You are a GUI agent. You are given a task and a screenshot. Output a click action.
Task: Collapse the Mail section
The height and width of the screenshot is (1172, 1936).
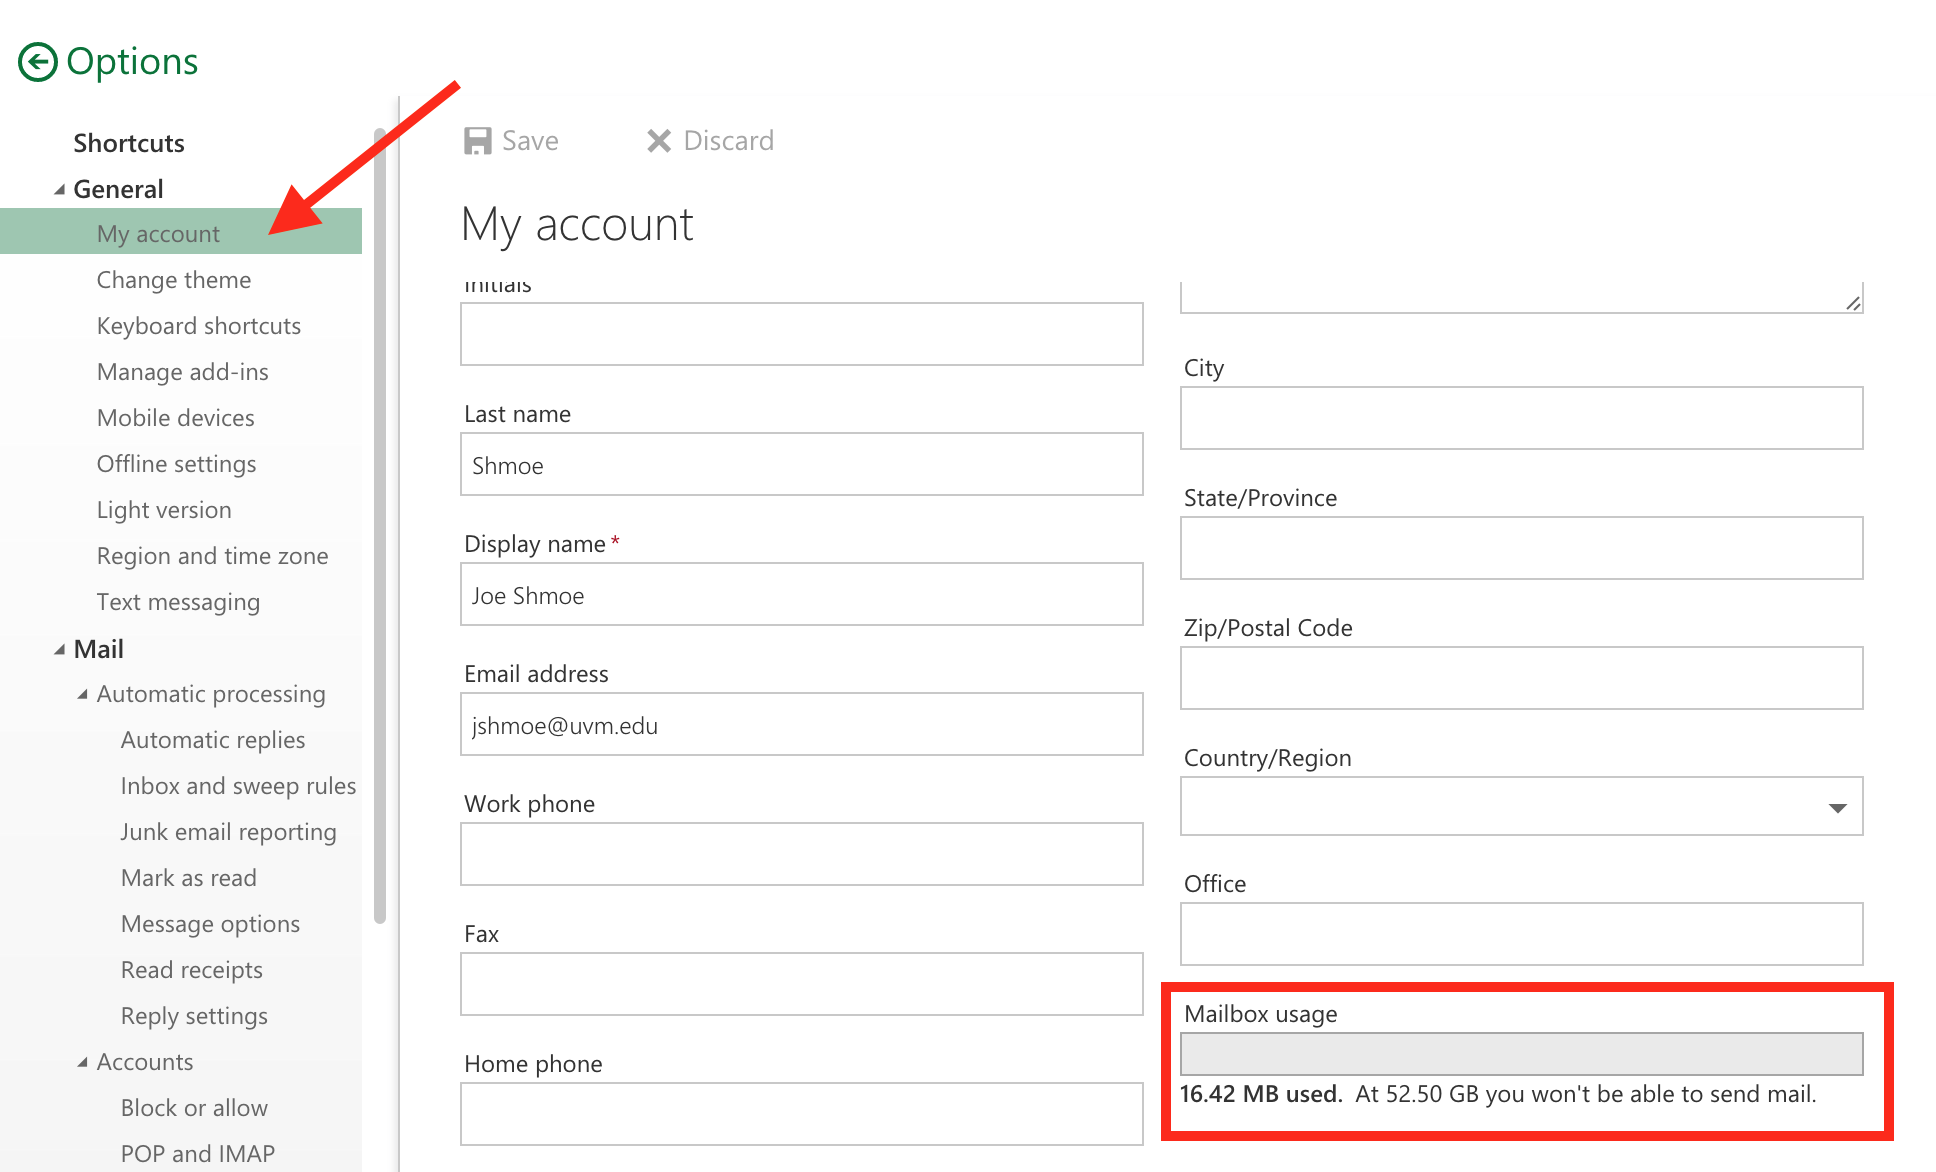click(x=60, y=649)
